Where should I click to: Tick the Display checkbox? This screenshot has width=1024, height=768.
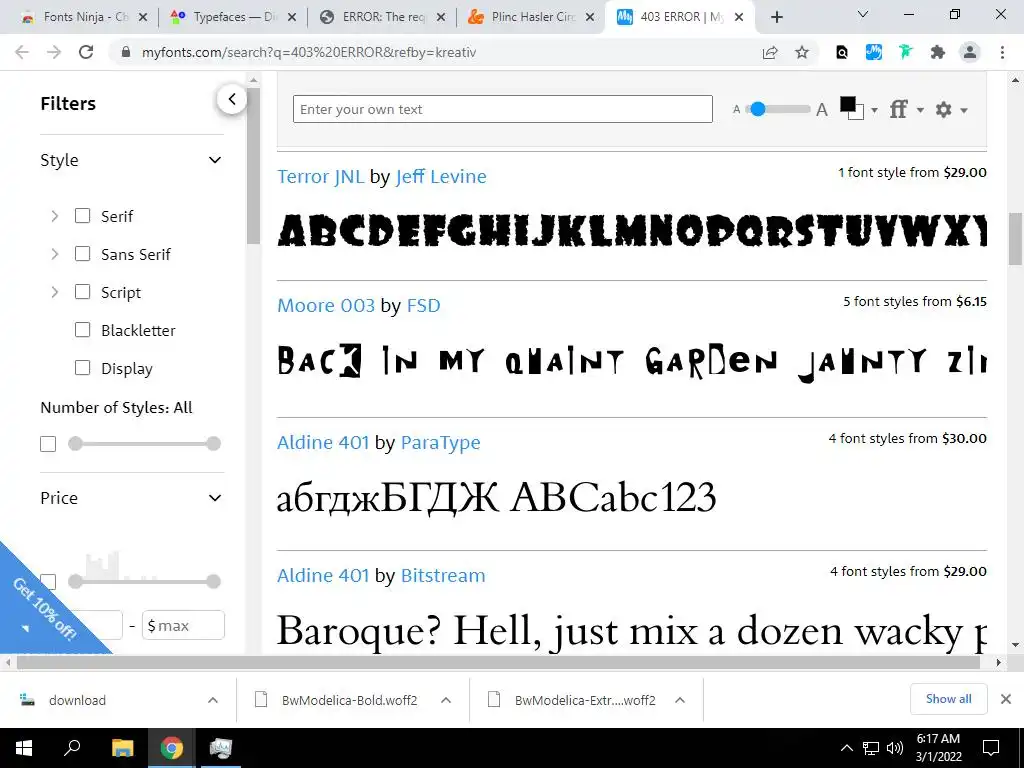(82, 368)
